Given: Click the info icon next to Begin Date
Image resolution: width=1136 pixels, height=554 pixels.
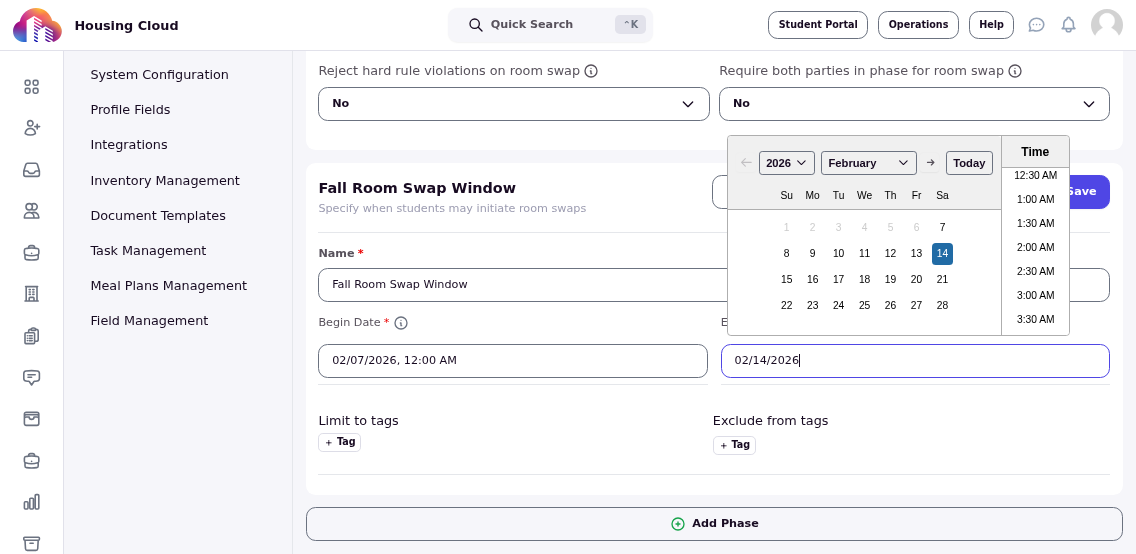Looking at the screenshot, I should [401, 323].
